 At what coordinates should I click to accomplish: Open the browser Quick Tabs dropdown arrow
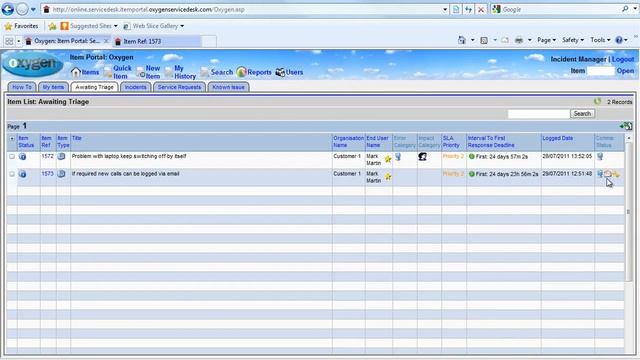(18, 41)
